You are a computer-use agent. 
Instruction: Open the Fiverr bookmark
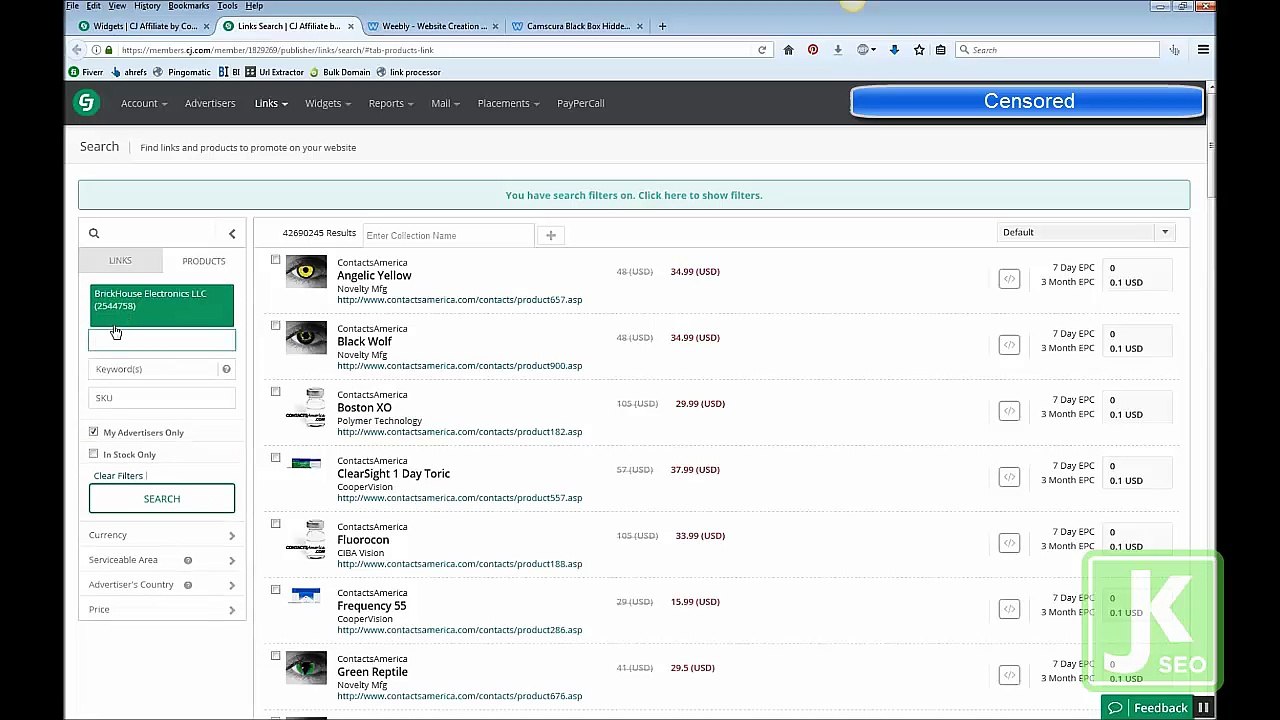pyautogui.click(x=86, y=72)
